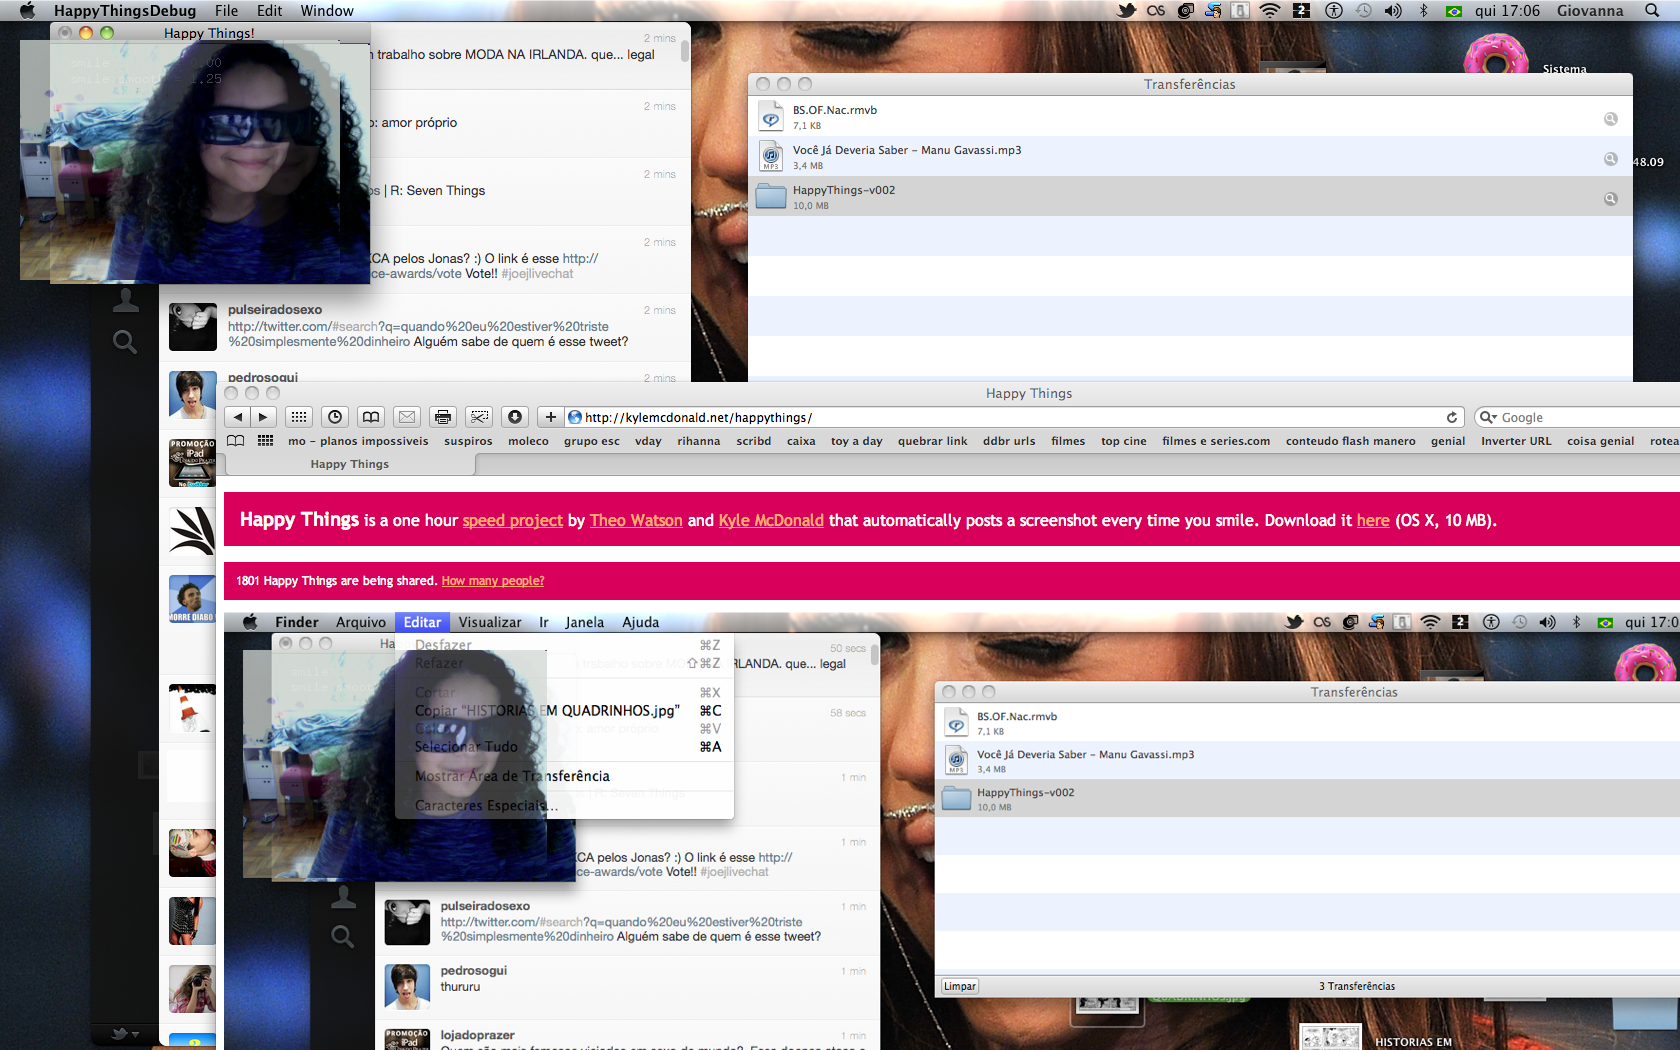Print the page with the printer icon

tap(443, 417)
